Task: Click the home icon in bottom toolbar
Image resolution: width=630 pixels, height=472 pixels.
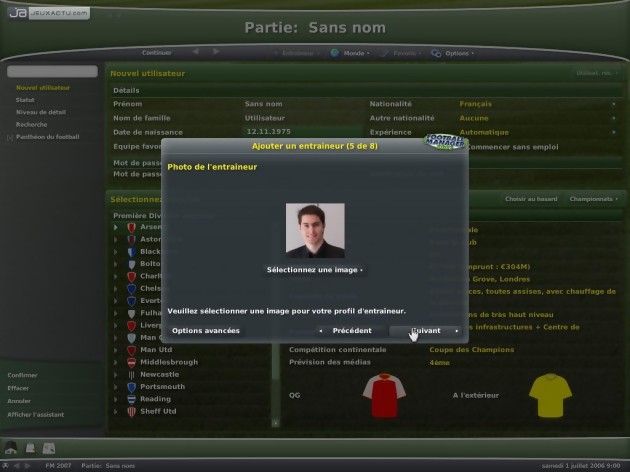Action: tap(11, 447)
